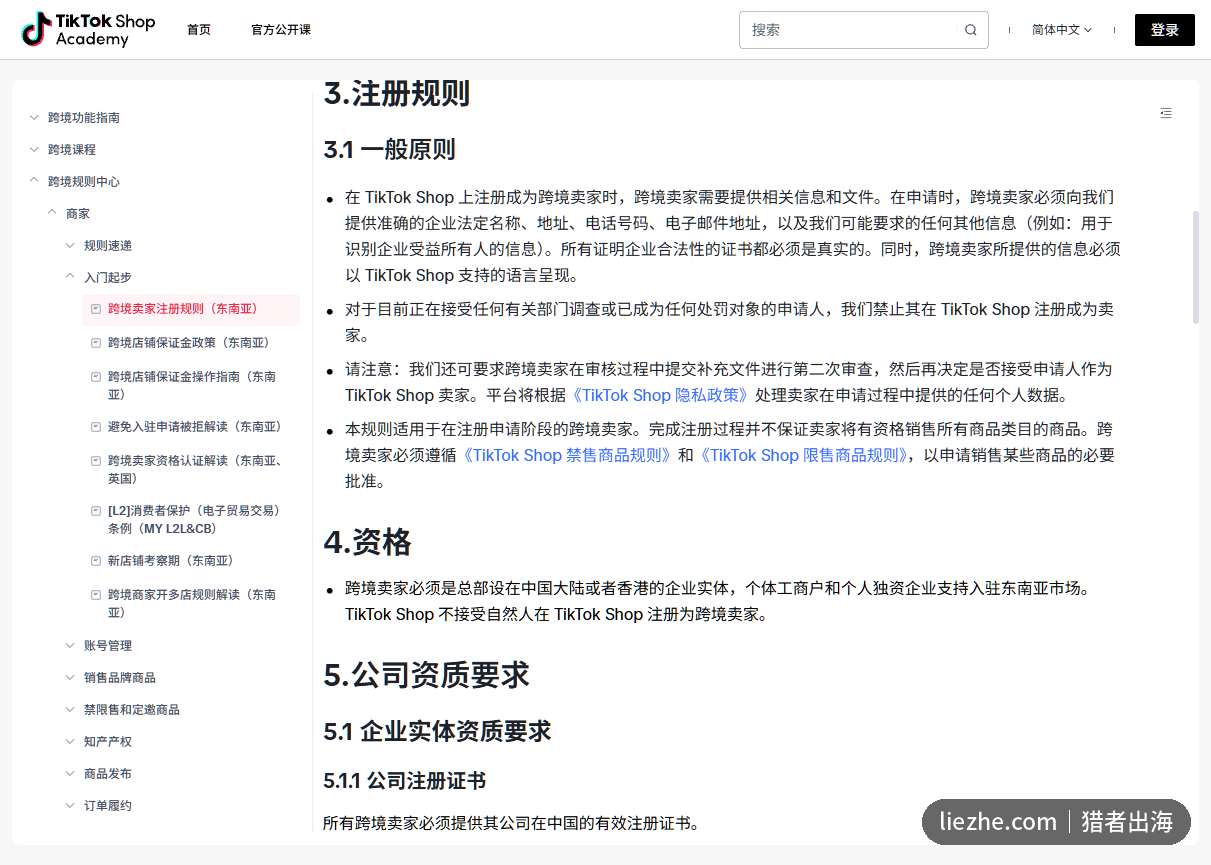The width and height of the screenshot is (1211, 865).
Task: Click the 3.注册规则 heading
Action: (x=397, y=94)
